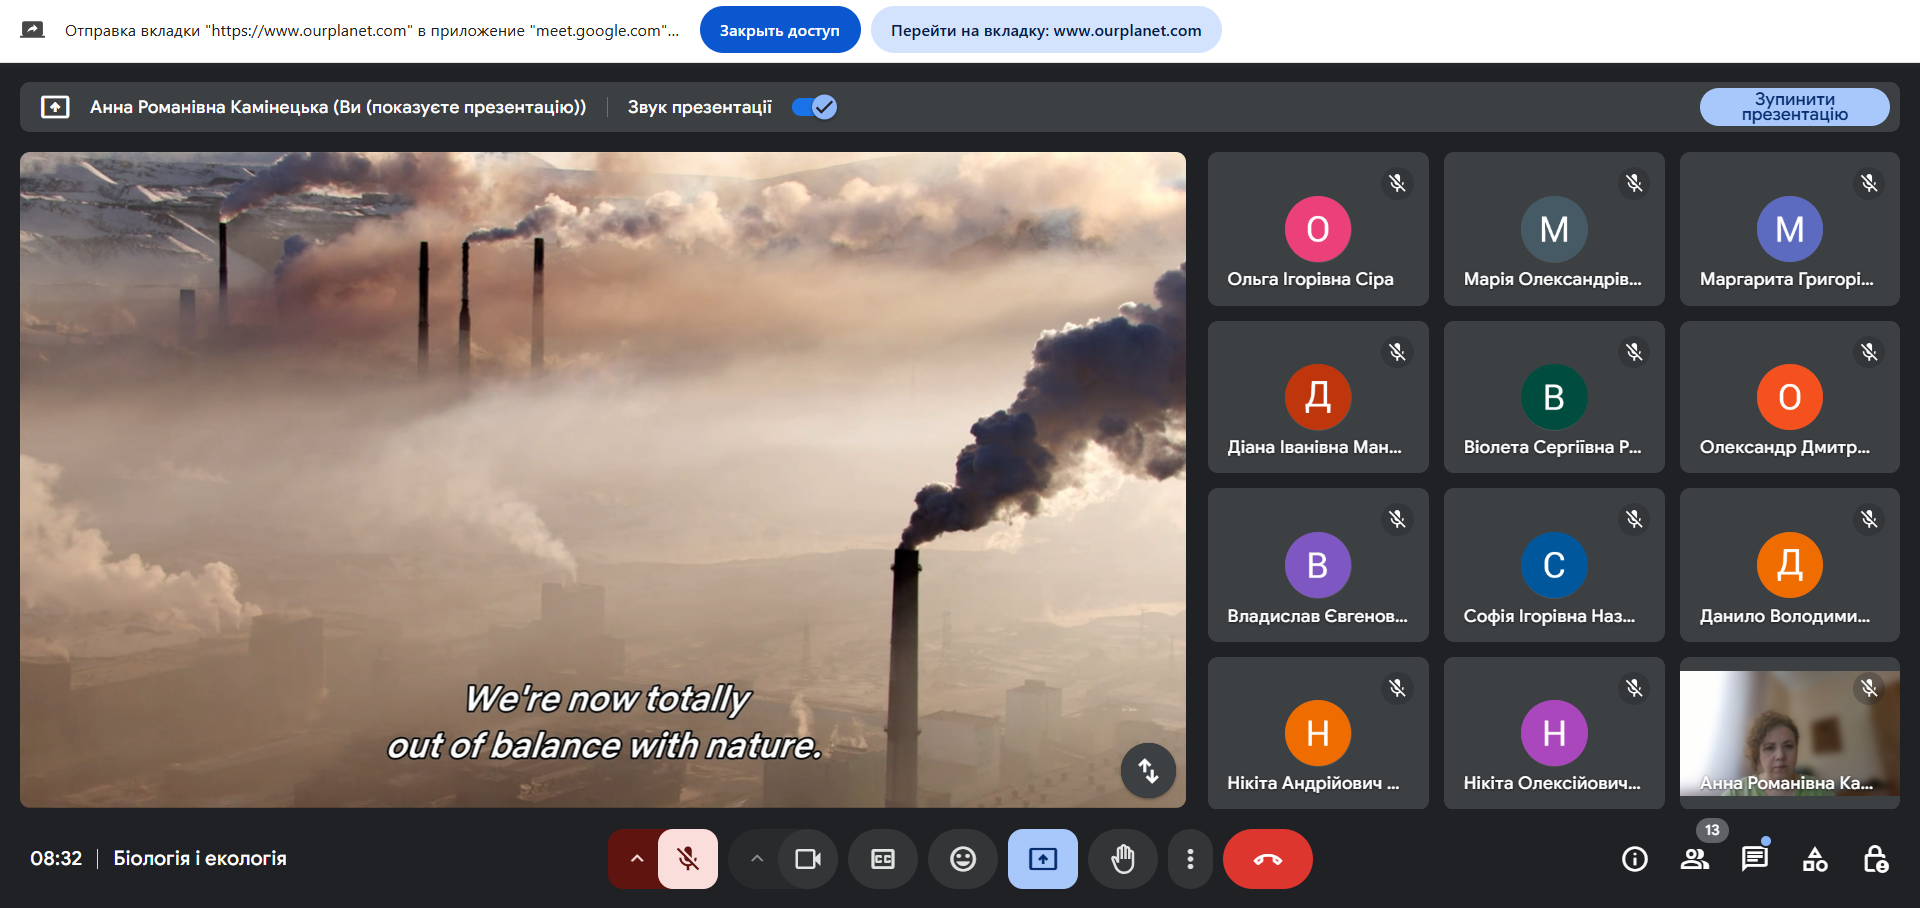Click the stop presentation button
1920x908 pixels.
[1794, 107]
